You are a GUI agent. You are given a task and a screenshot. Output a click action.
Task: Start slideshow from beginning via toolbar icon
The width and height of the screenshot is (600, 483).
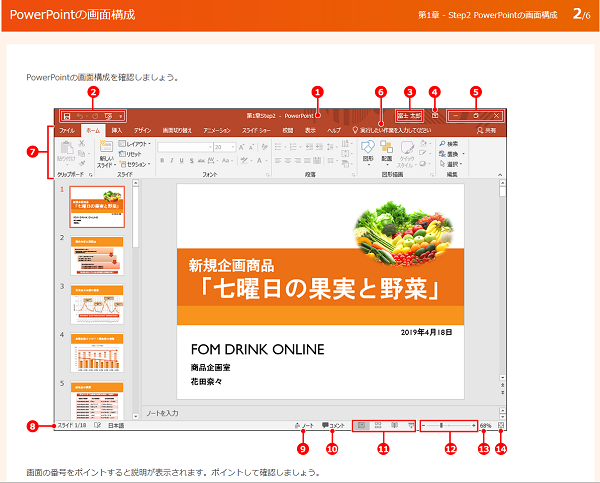click(x=109, y=116)
